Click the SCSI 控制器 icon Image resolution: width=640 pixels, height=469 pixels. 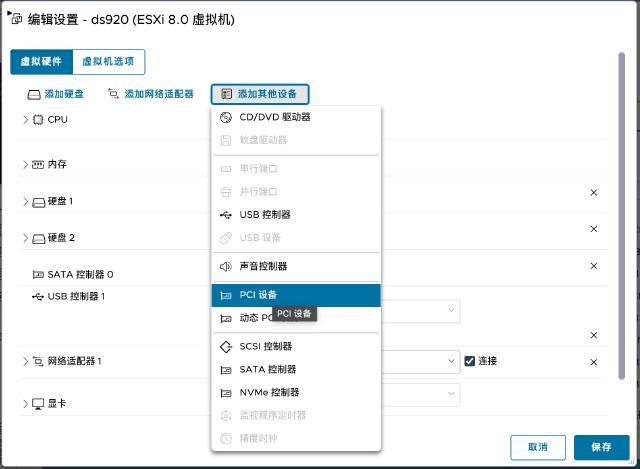pyautogui.click(x=226, y=347)
